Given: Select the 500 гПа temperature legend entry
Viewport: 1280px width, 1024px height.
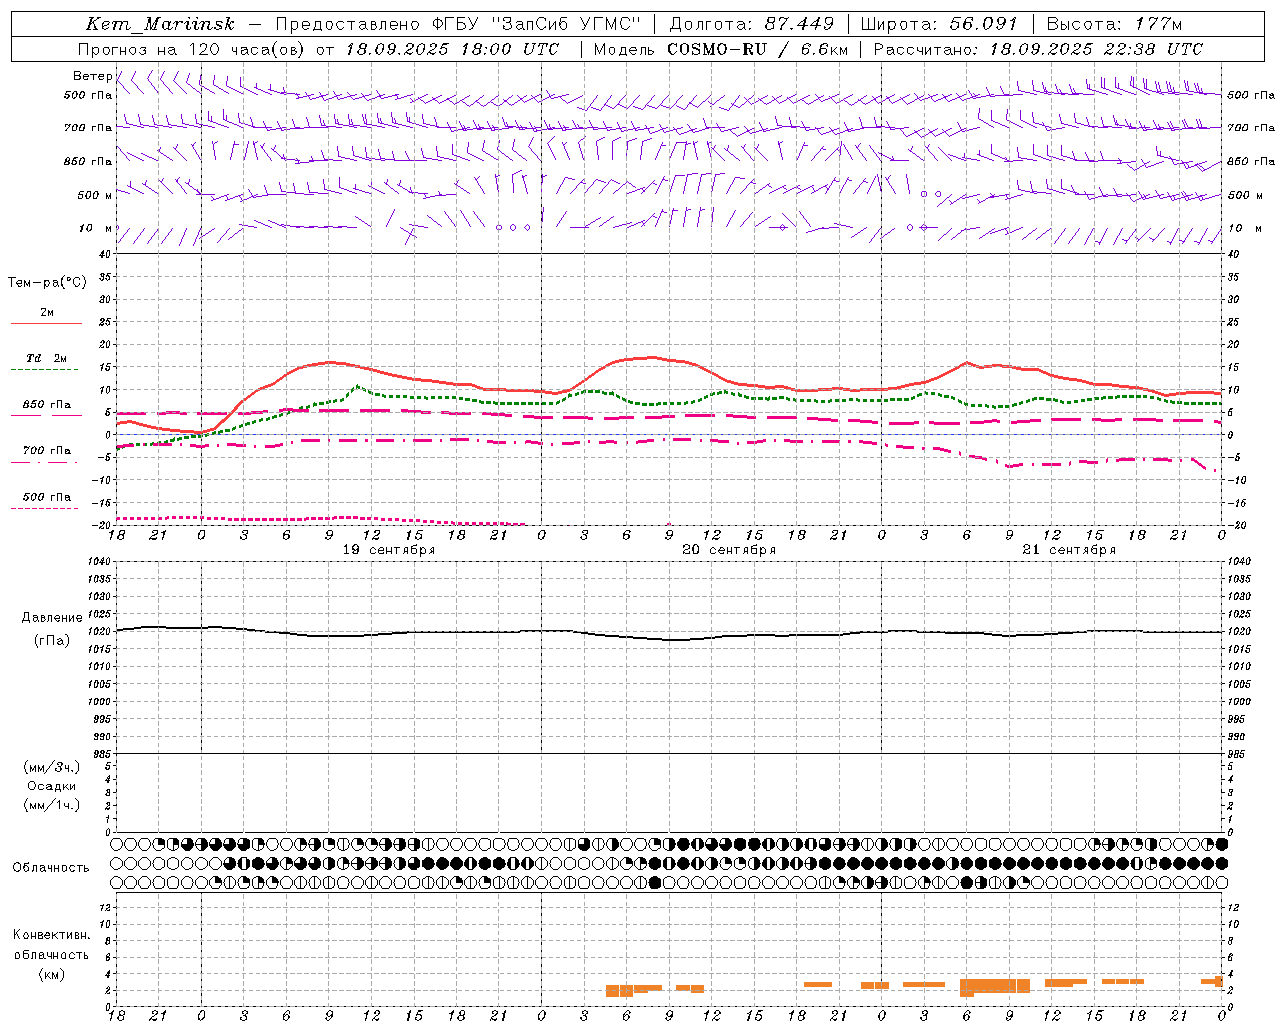Looking at the screenshot, I should coord(47,497).
